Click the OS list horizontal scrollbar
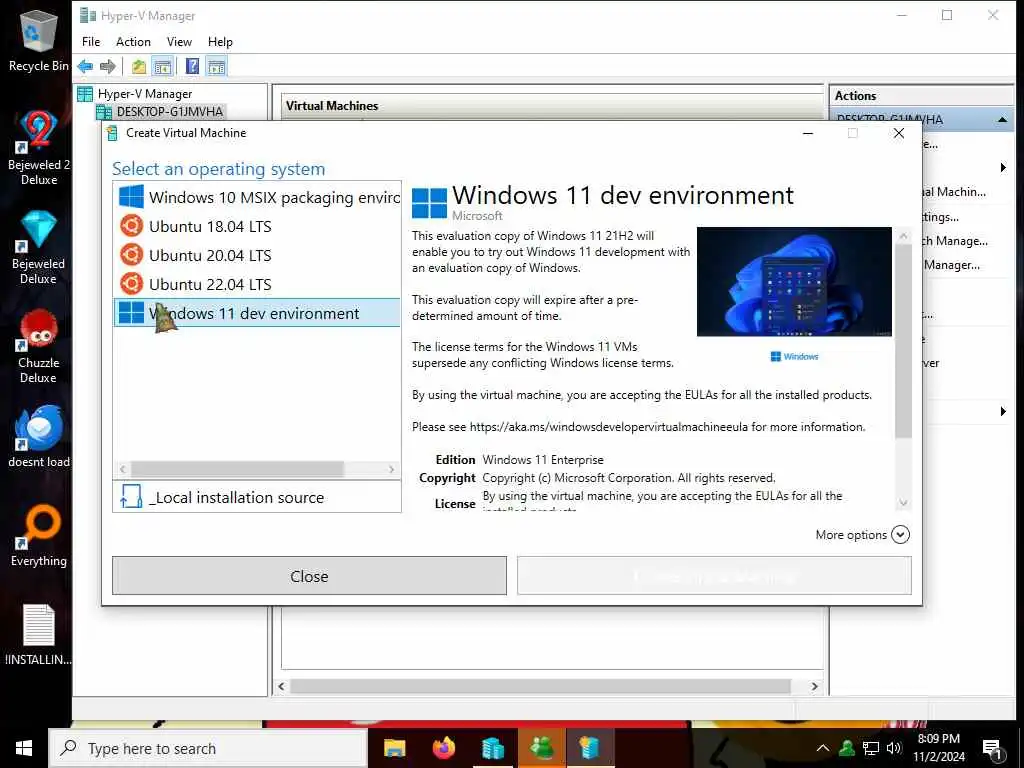 click(237, 469)
